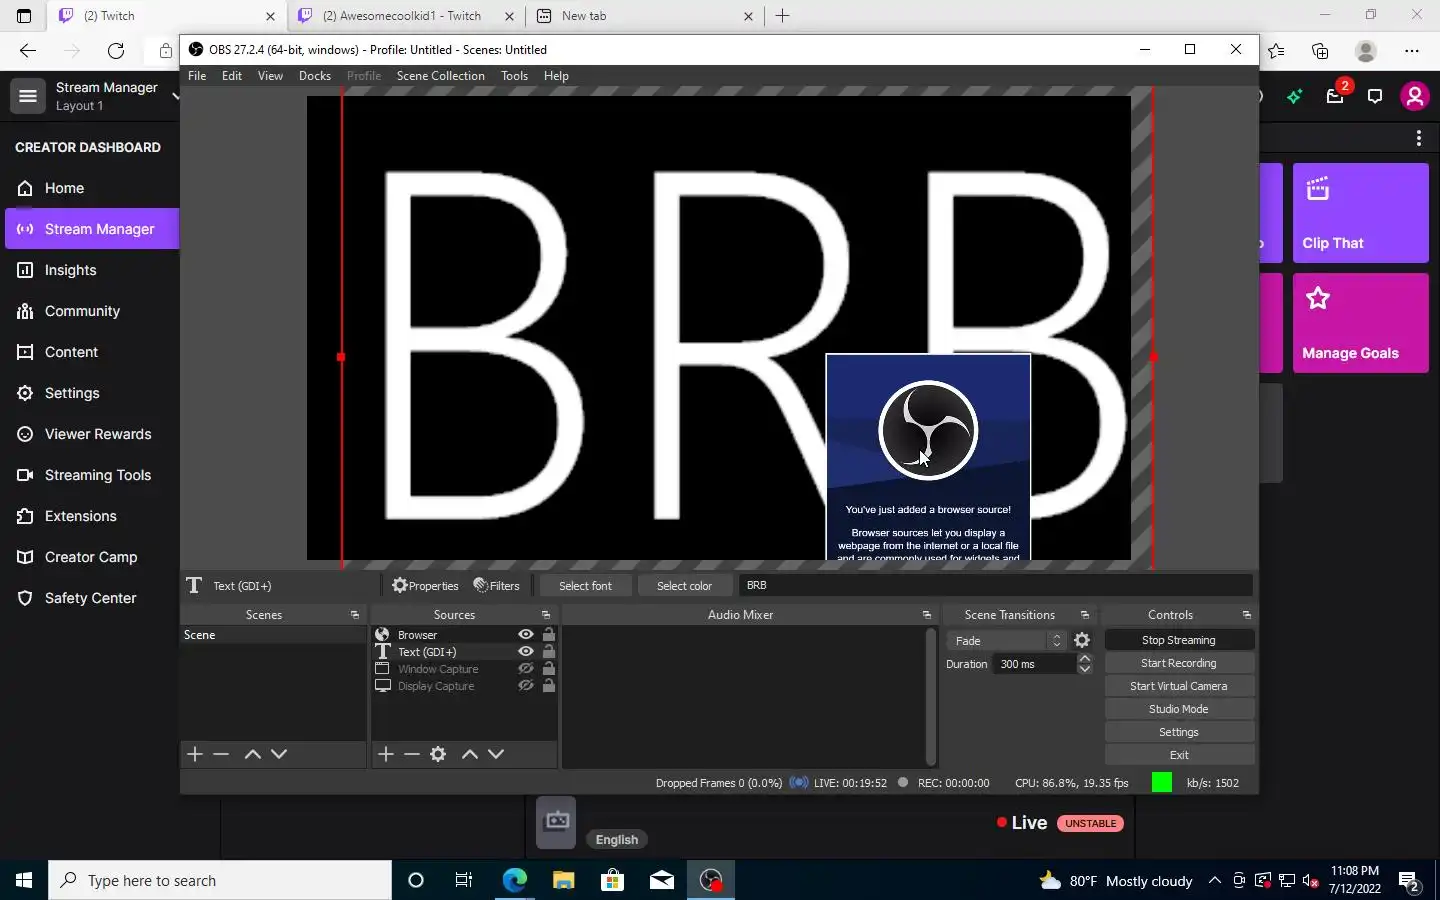Open the View menu in OBS
Viewport: 1440px width, 900px height.
point(270,76)
